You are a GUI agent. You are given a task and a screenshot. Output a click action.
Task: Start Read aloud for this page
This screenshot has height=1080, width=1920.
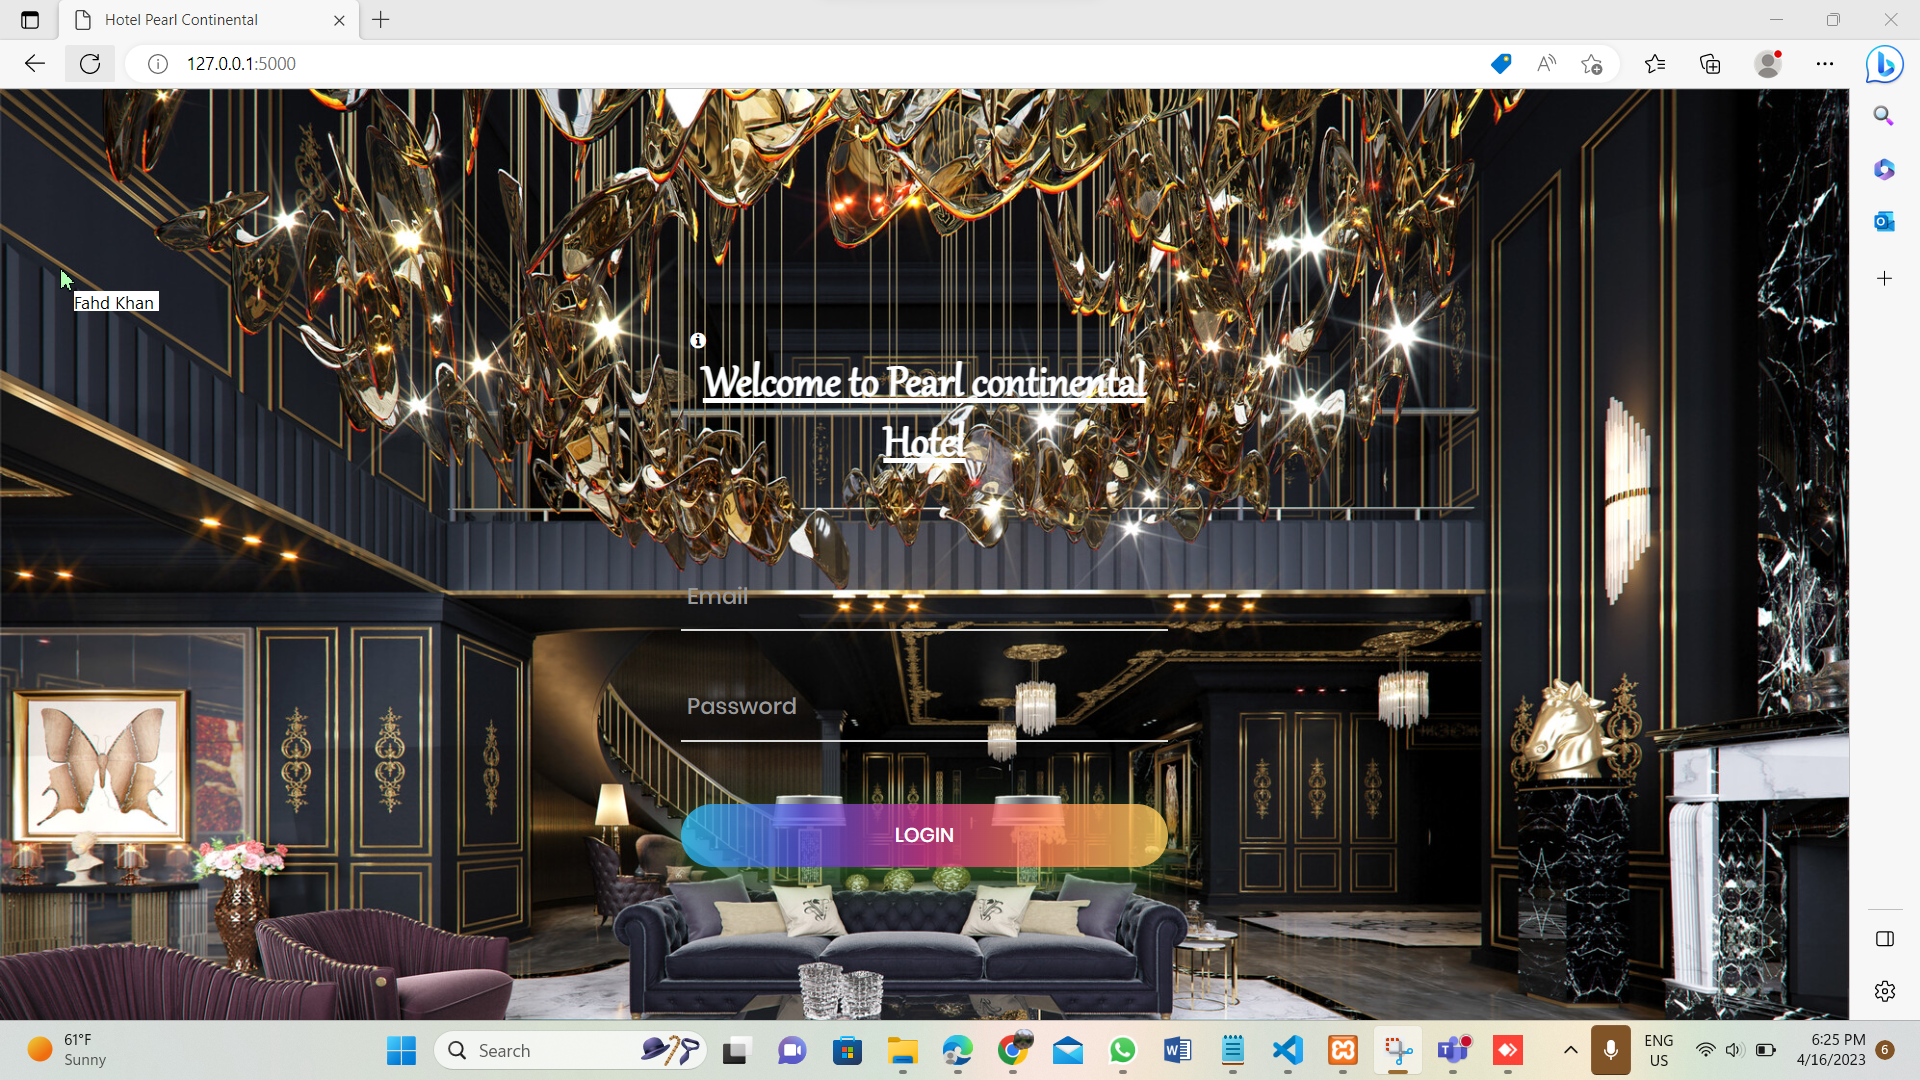tap(1546, 63)
